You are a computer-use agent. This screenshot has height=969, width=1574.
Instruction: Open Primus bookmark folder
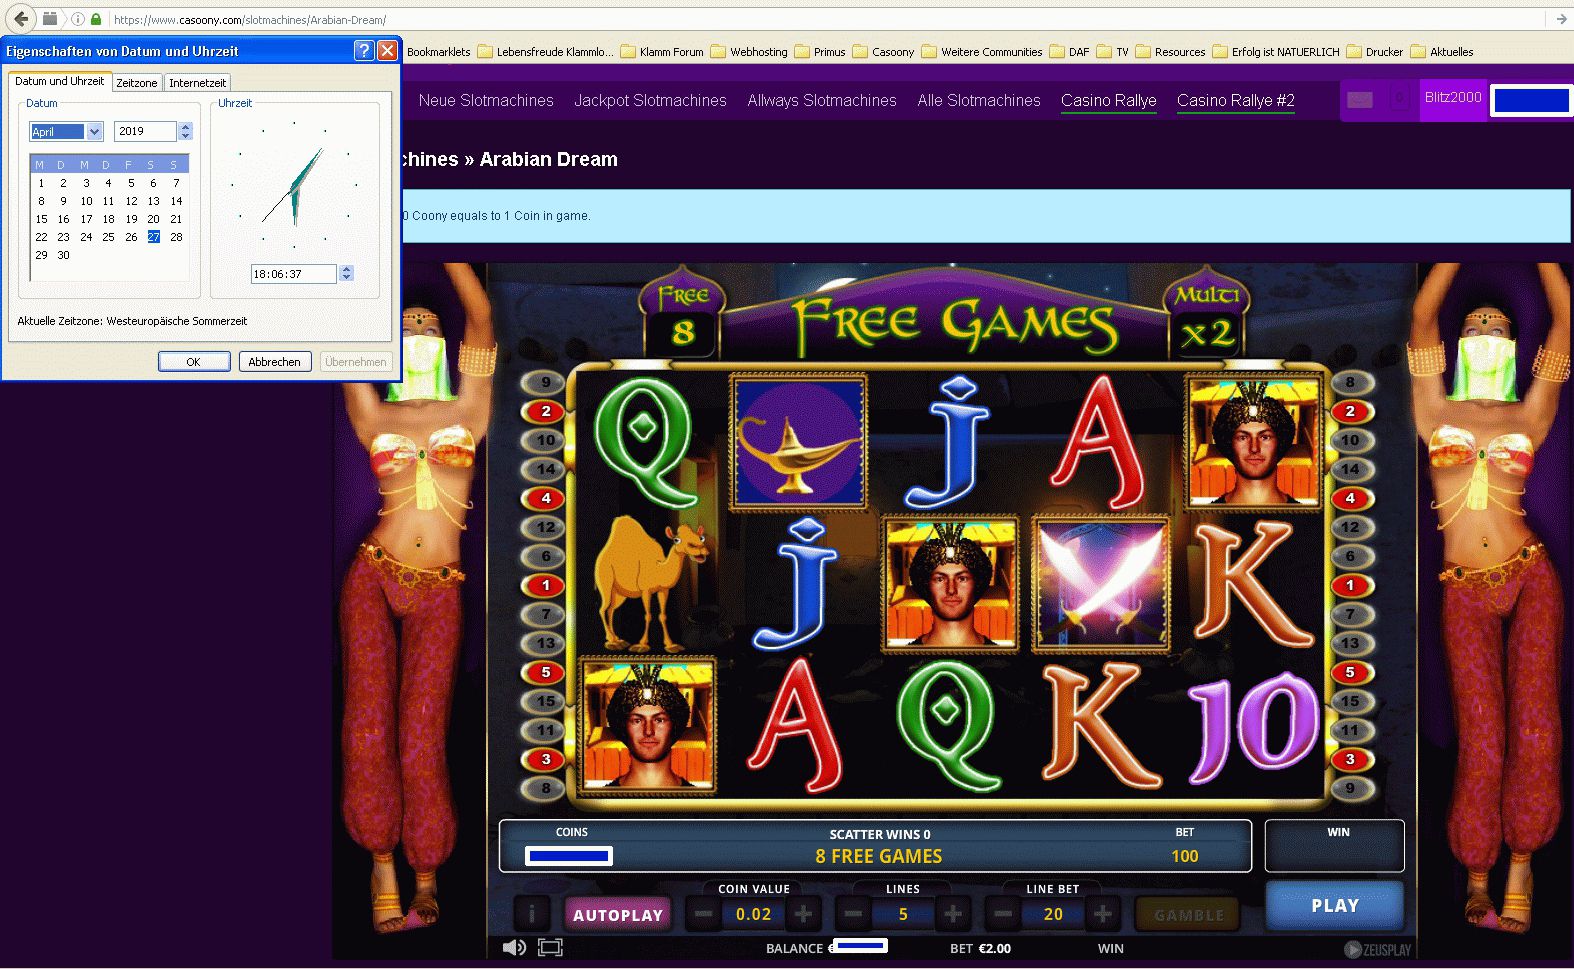pyautogui.click(x=820, y=52)
